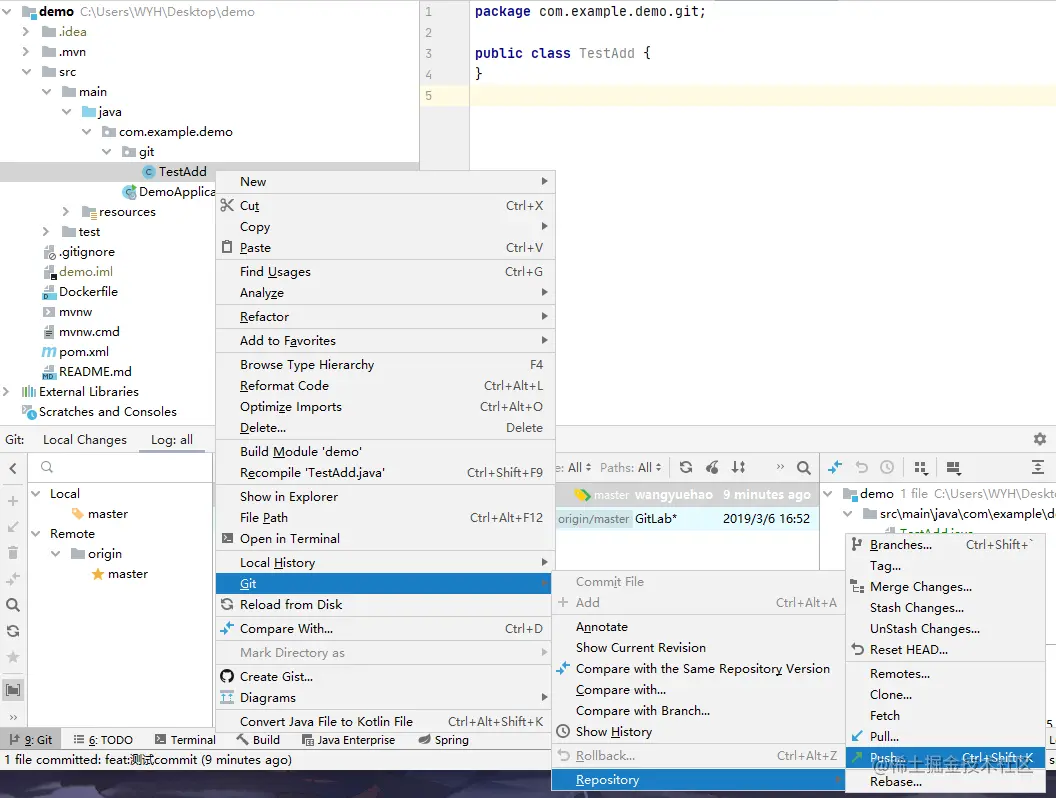
Task: Select Refactor in context menu
Action: pyautogui.click(x=385, y=317)
